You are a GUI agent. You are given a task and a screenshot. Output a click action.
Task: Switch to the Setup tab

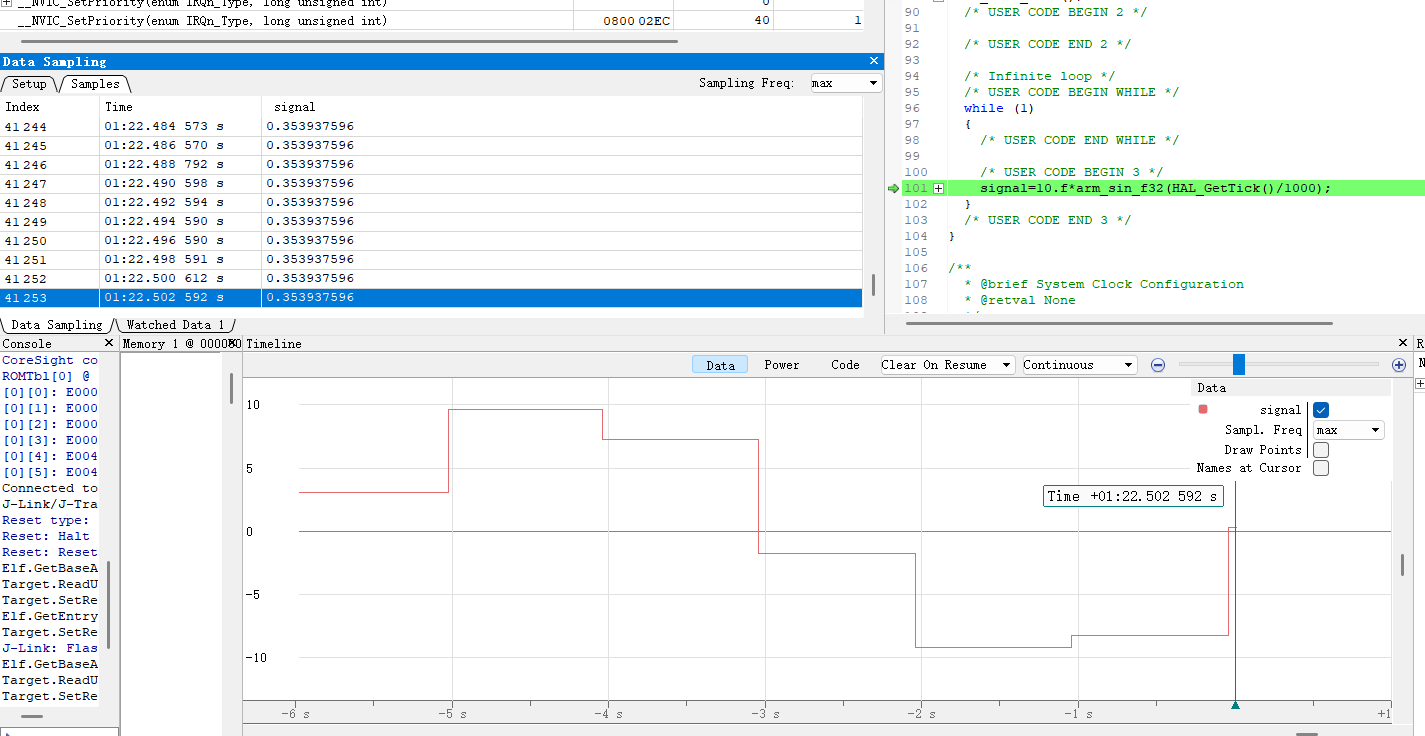(x=29, y=84)
